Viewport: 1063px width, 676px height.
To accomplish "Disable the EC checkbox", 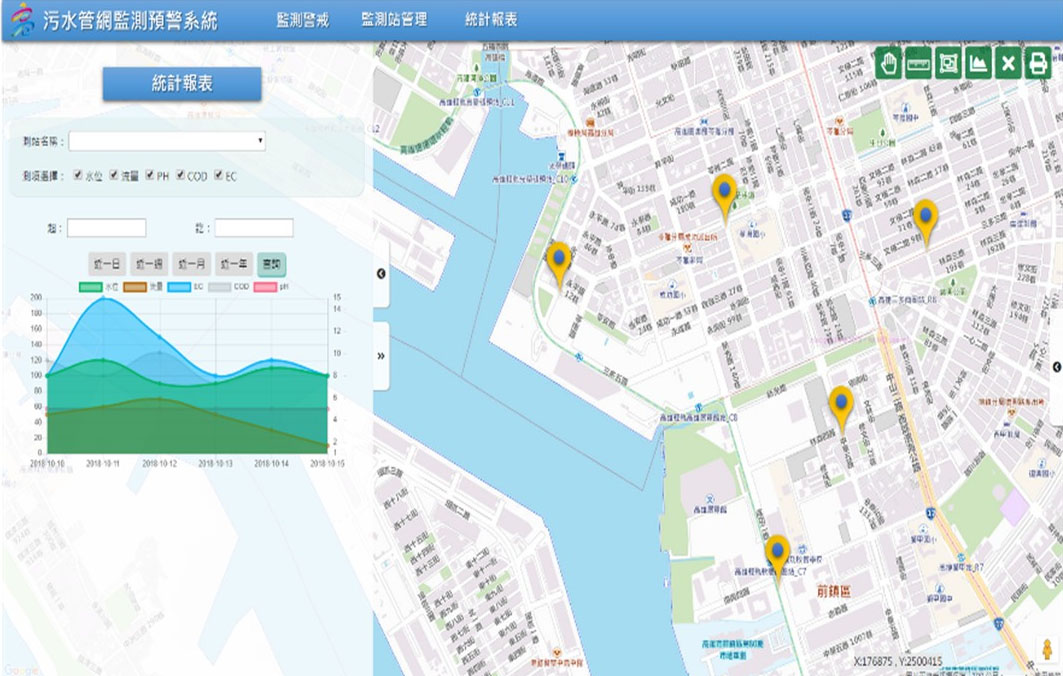I will point(218,176).
